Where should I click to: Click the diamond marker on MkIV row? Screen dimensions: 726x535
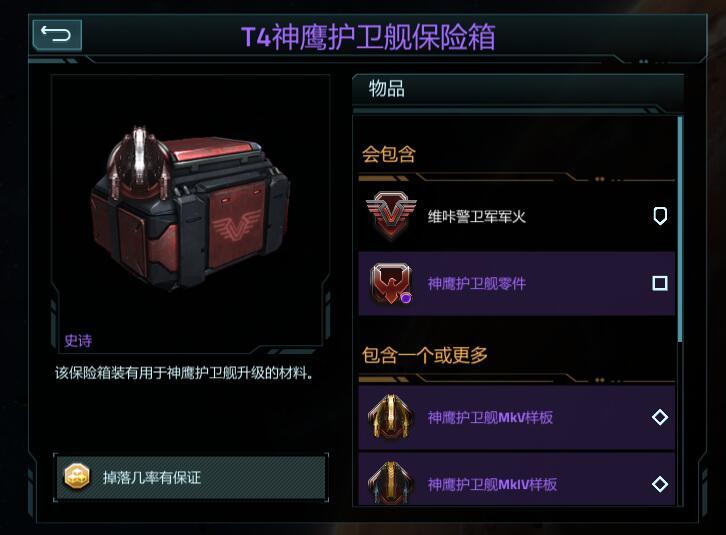tap(660, 484)
